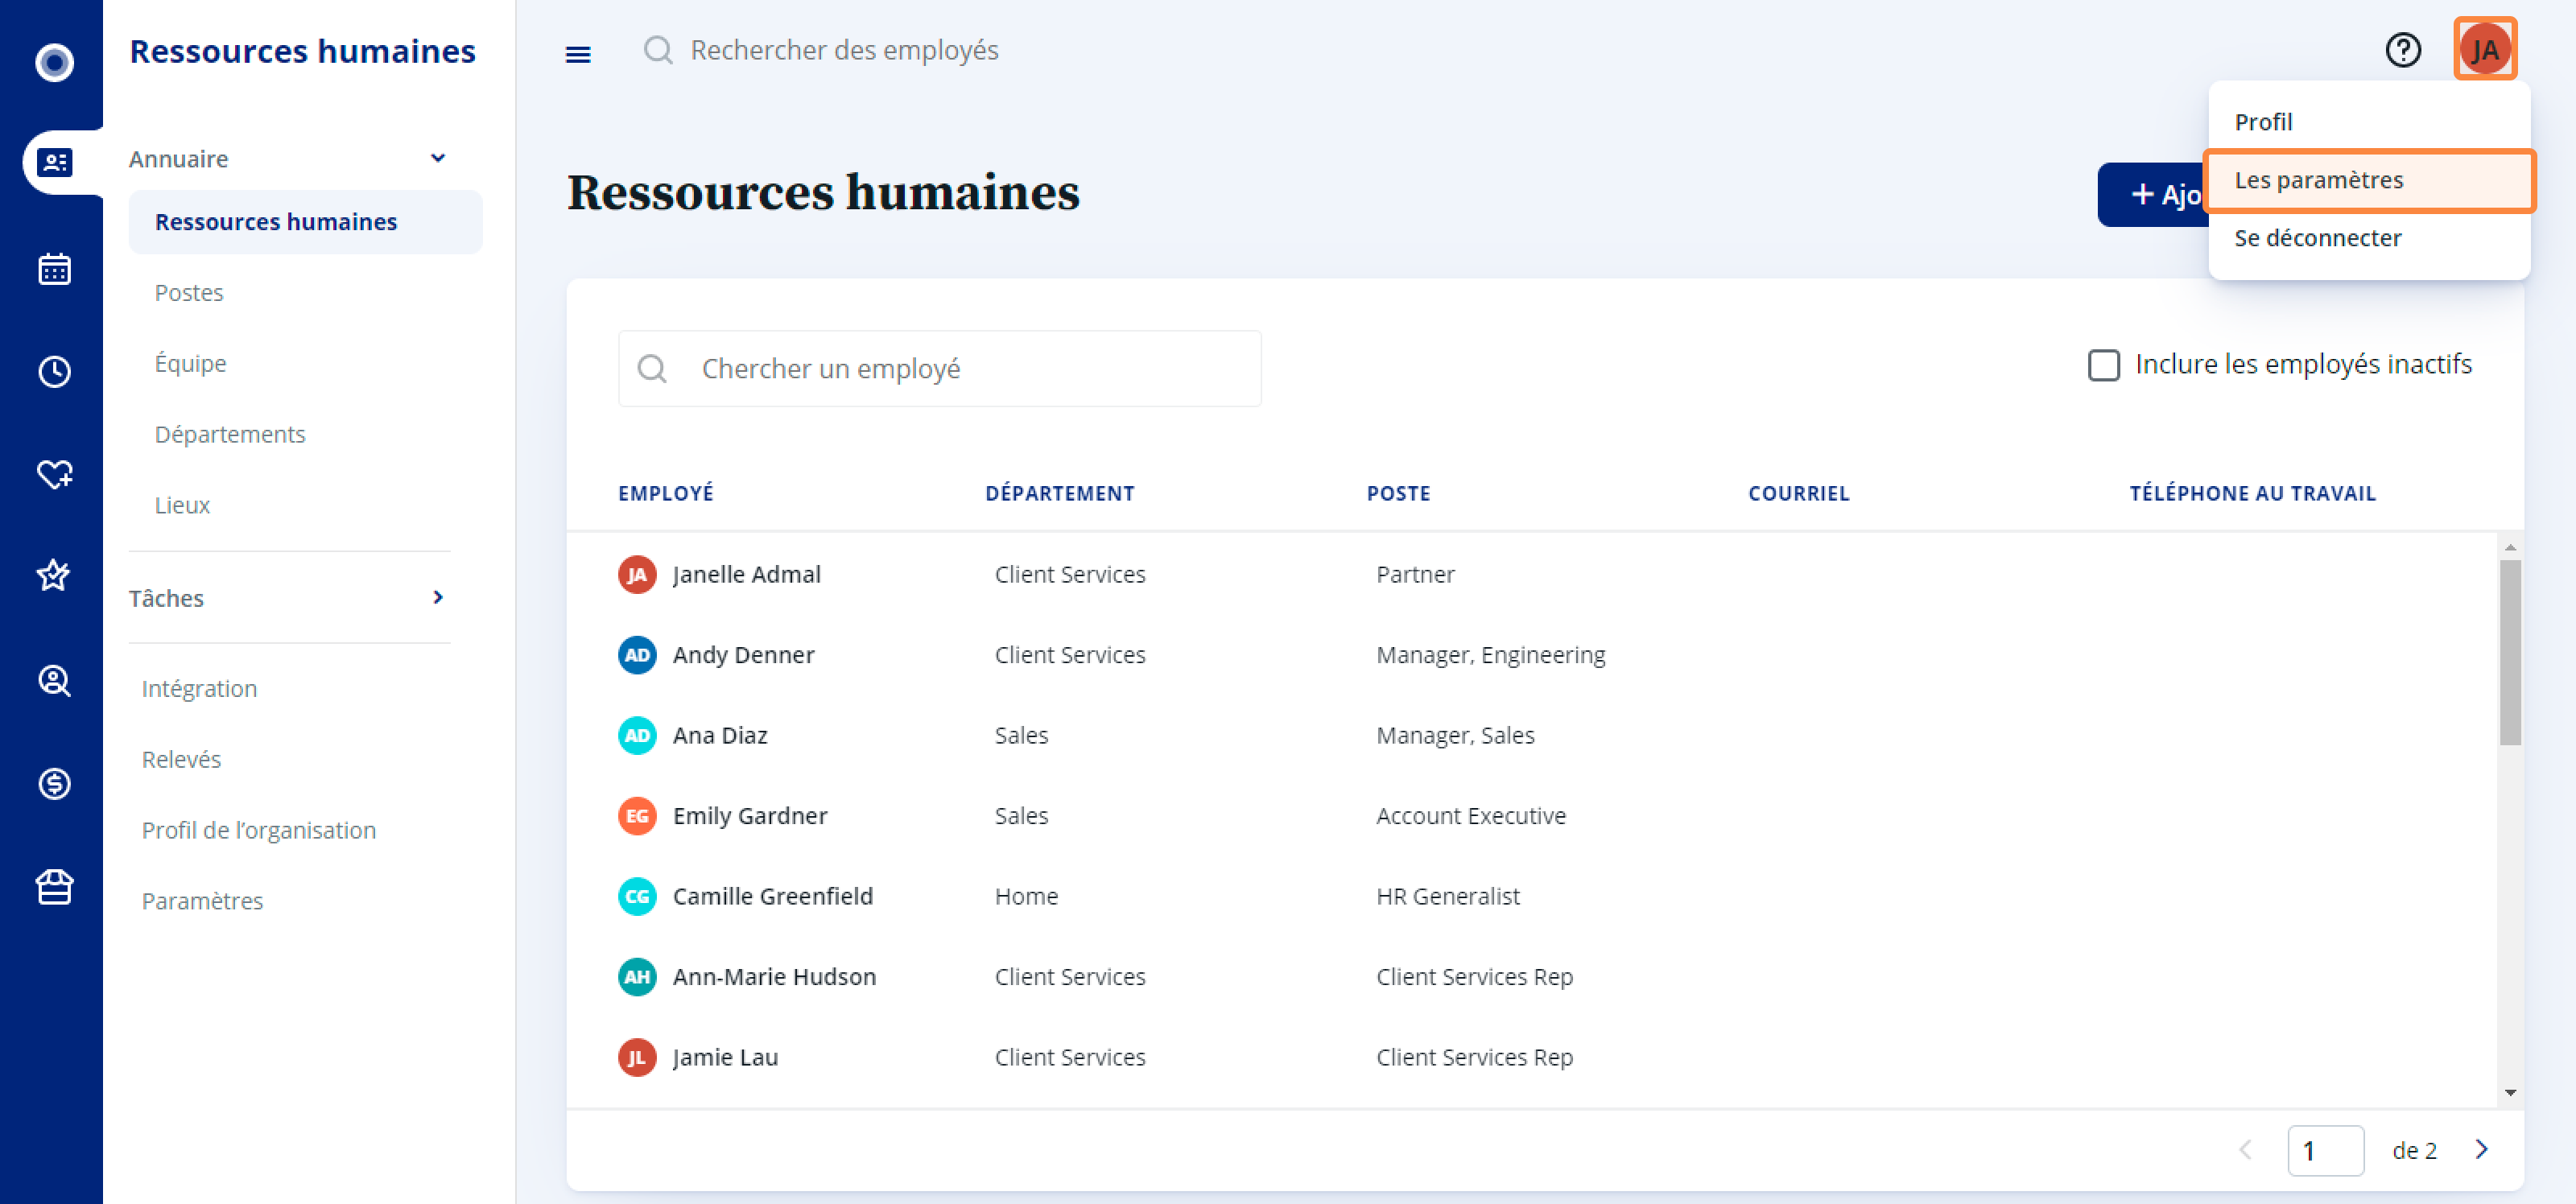Click HR Generalist post cell
Viewport: 2576px width, 1204px height.
pos(1448,897)
